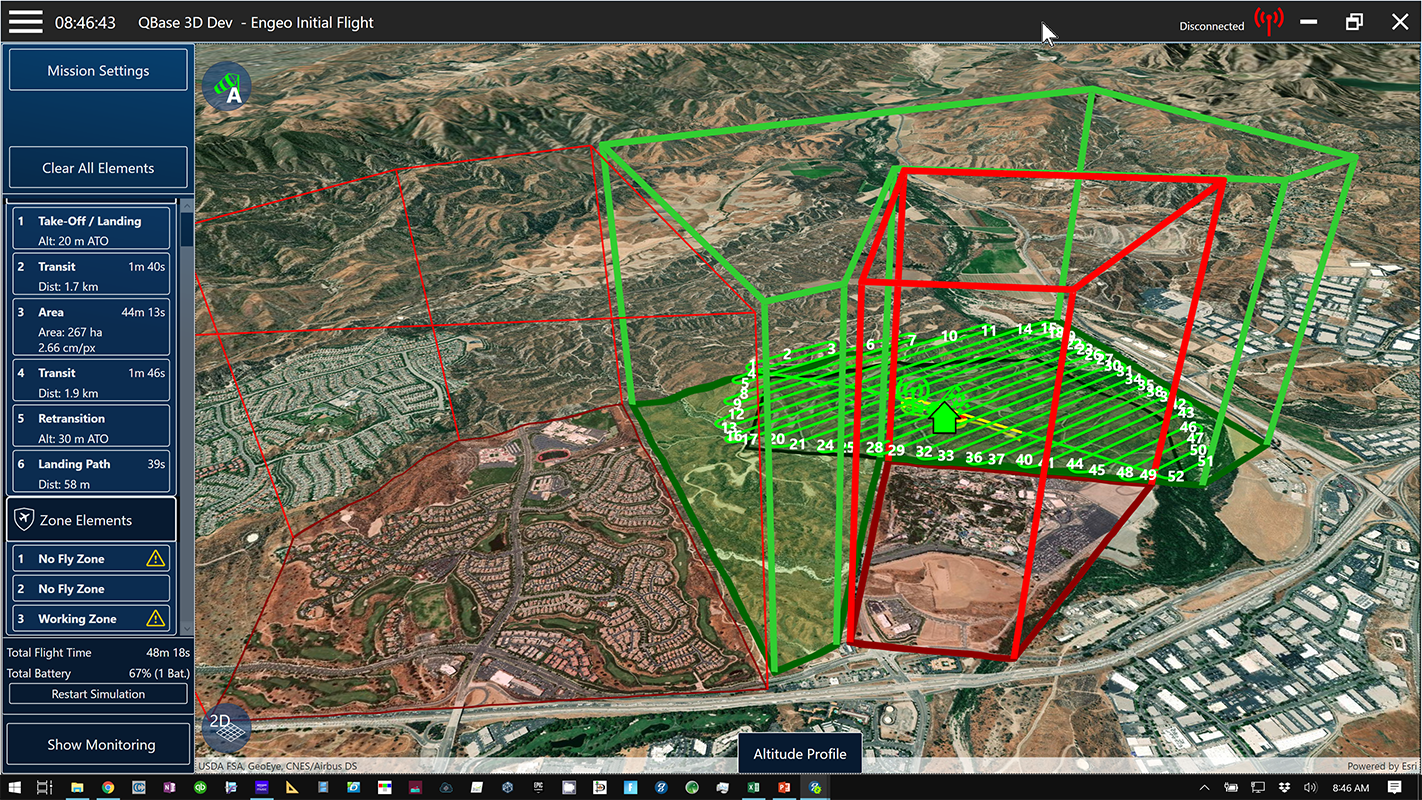1422x800 pixels.
Task: Click the red disconnected antenna icon
Action: click(x=1269, y=22)
